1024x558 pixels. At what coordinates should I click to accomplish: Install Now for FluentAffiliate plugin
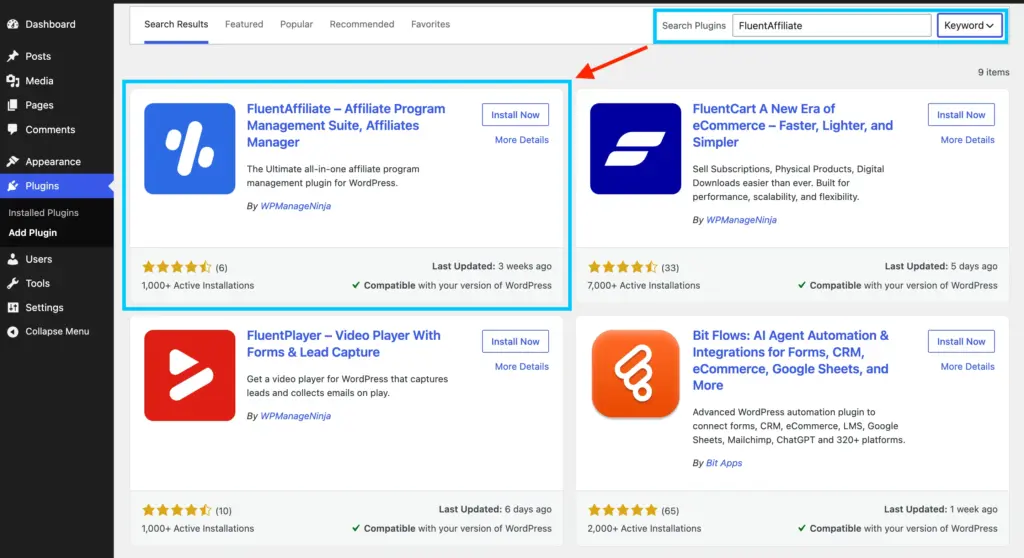click(x=515, y=114)
